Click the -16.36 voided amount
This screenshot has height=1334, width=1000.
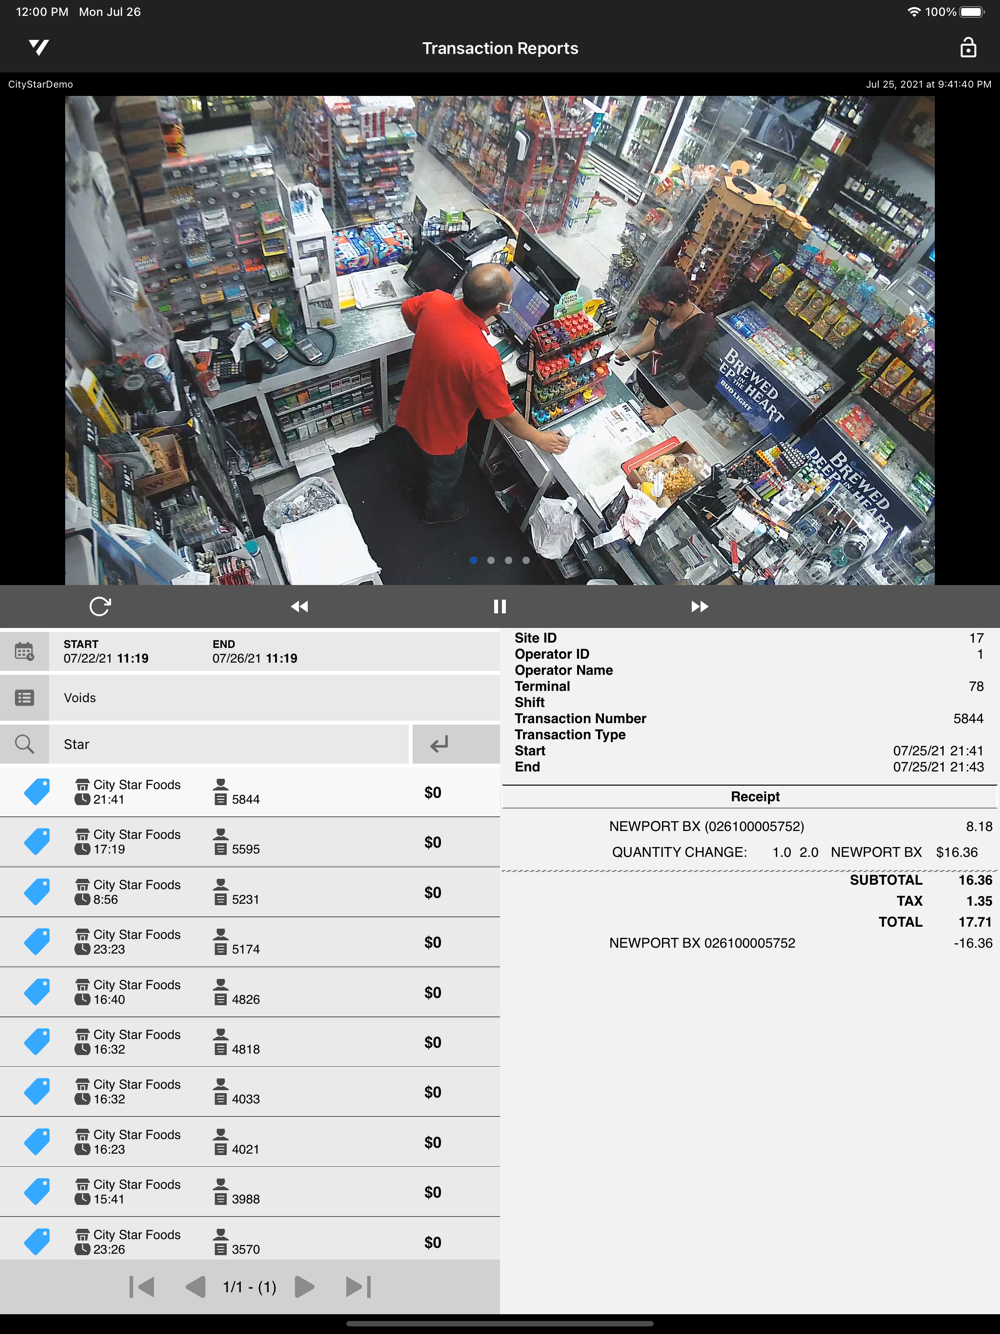(973, 943)
